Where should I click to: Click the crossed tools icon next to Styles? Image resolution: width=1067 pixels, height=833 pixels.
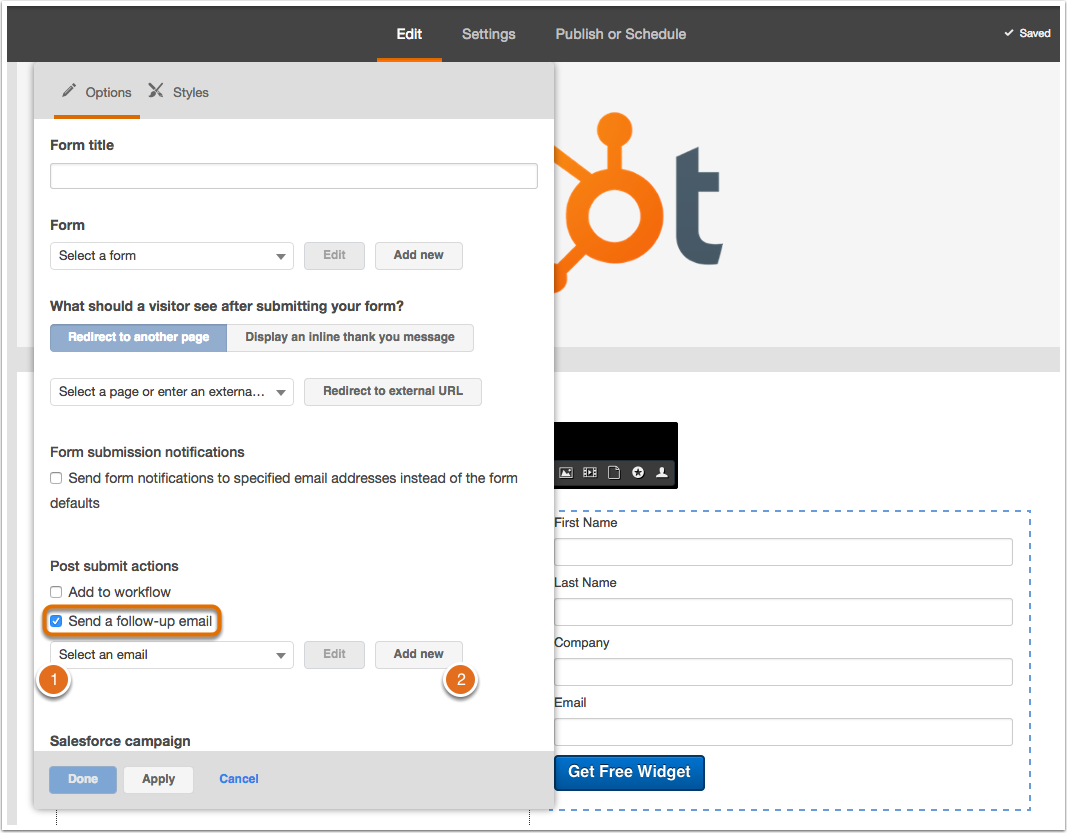[x=156, y=91]
